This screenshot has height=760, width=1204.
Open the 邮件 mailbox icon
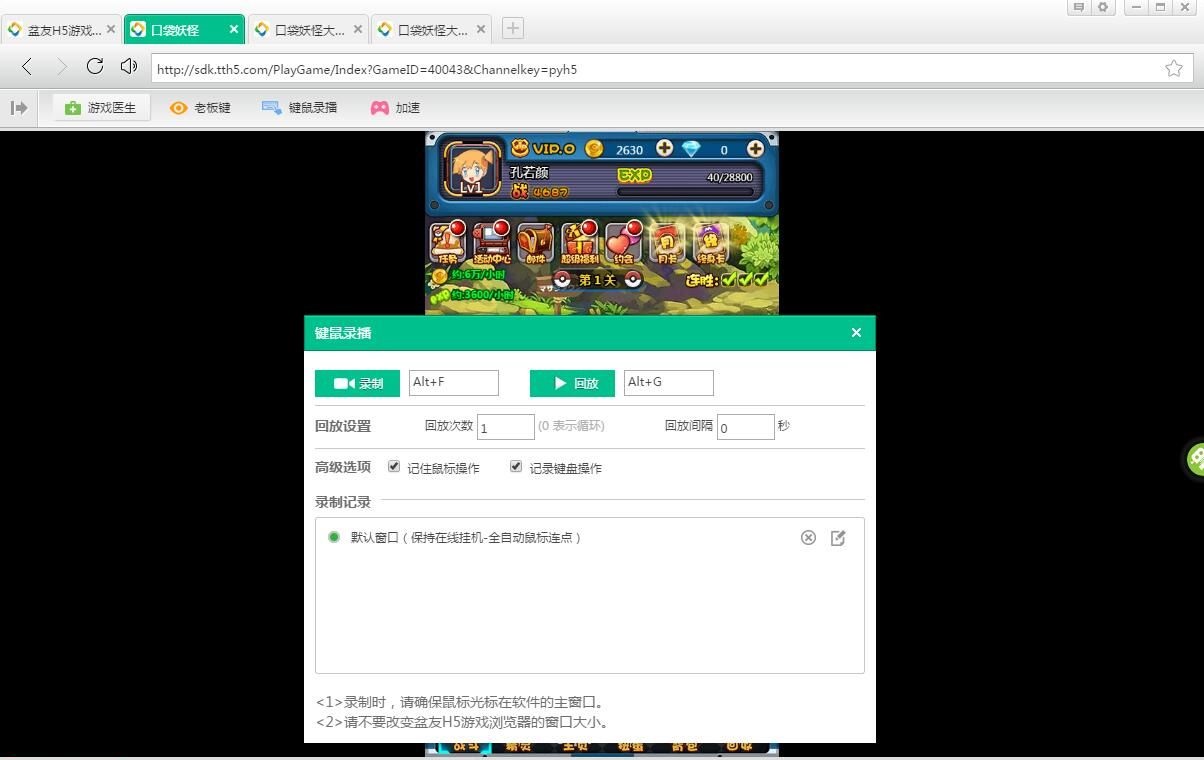coord(536,240)
